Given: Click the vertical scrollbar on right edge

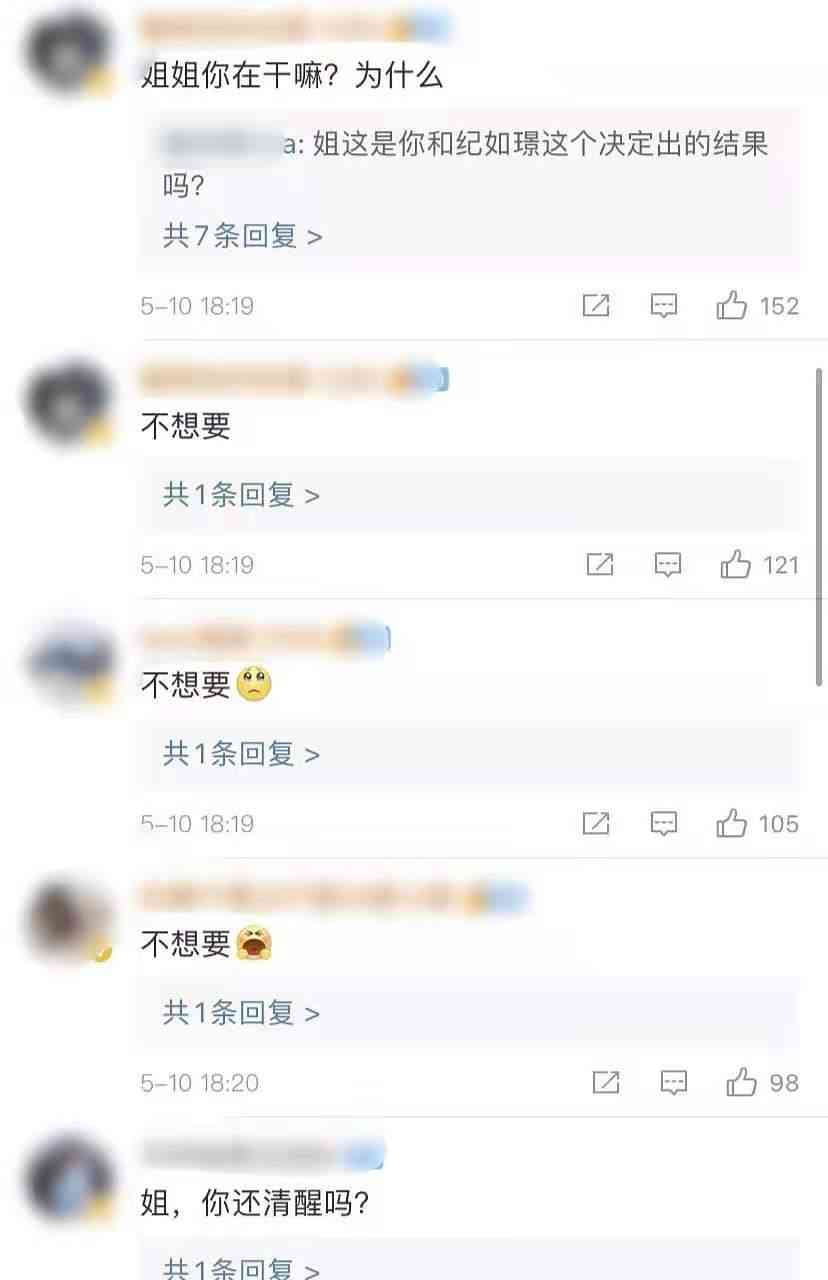Looking at the screenshot, I should 820,527.
